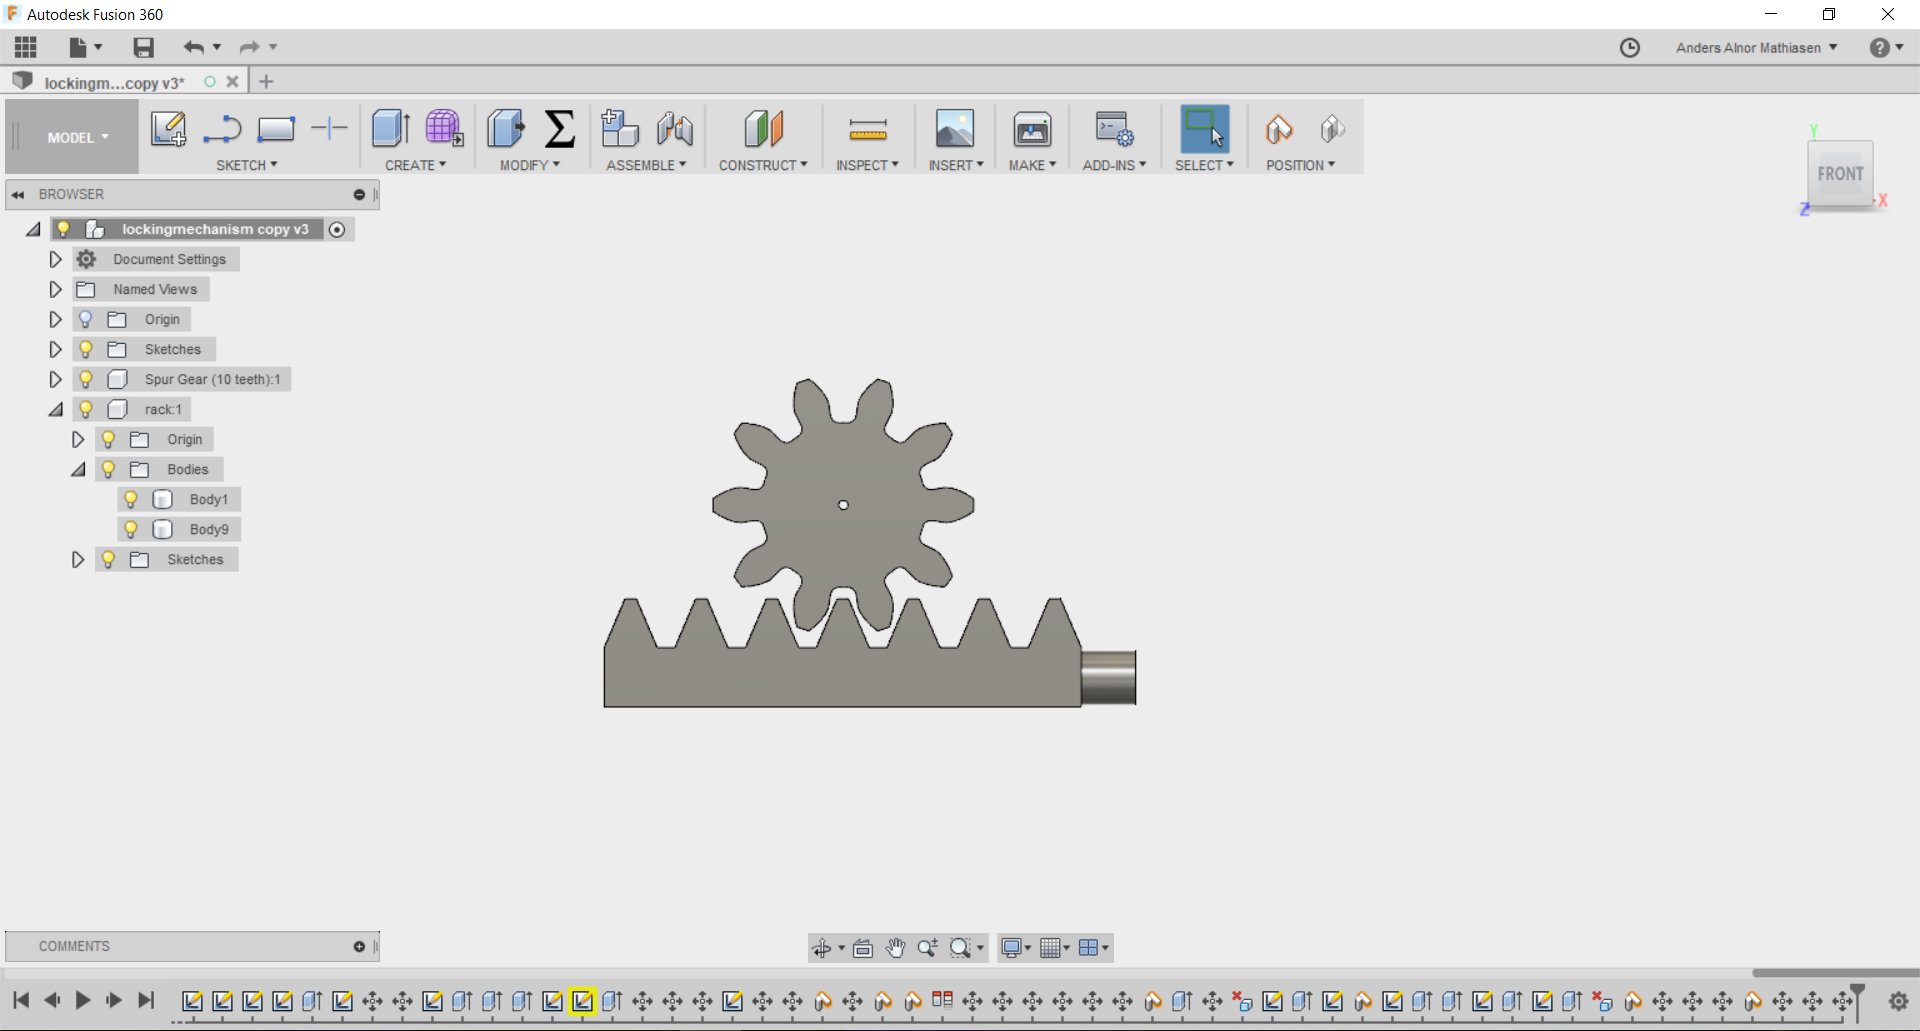
Task: Hide Body9 using its lightbulb
Action: tap(131, 529)
